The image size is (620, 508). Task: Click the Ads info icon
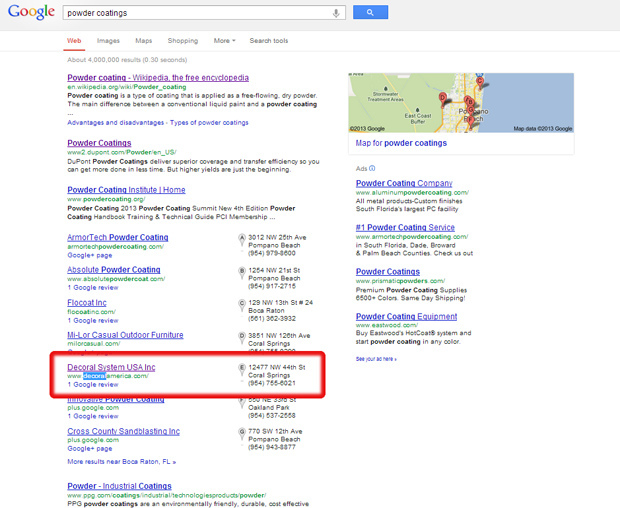(x=374, y=169)
